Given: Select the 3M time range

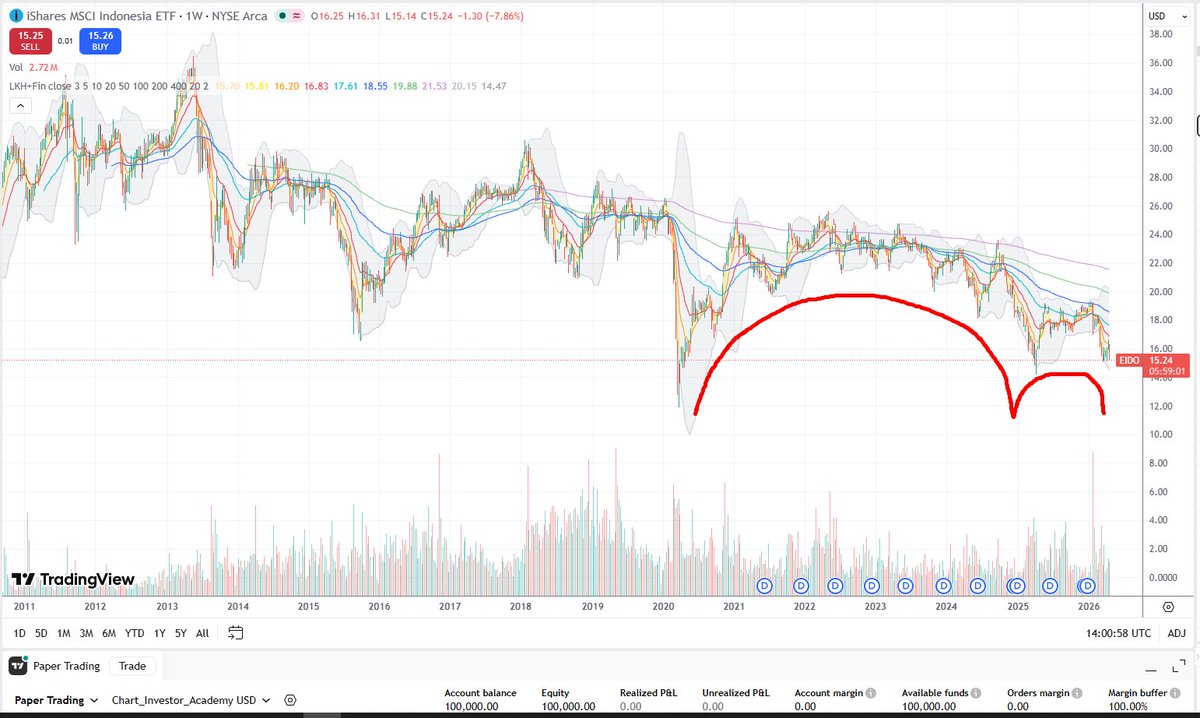Looking at the screenshot, I should click(86, 633).
